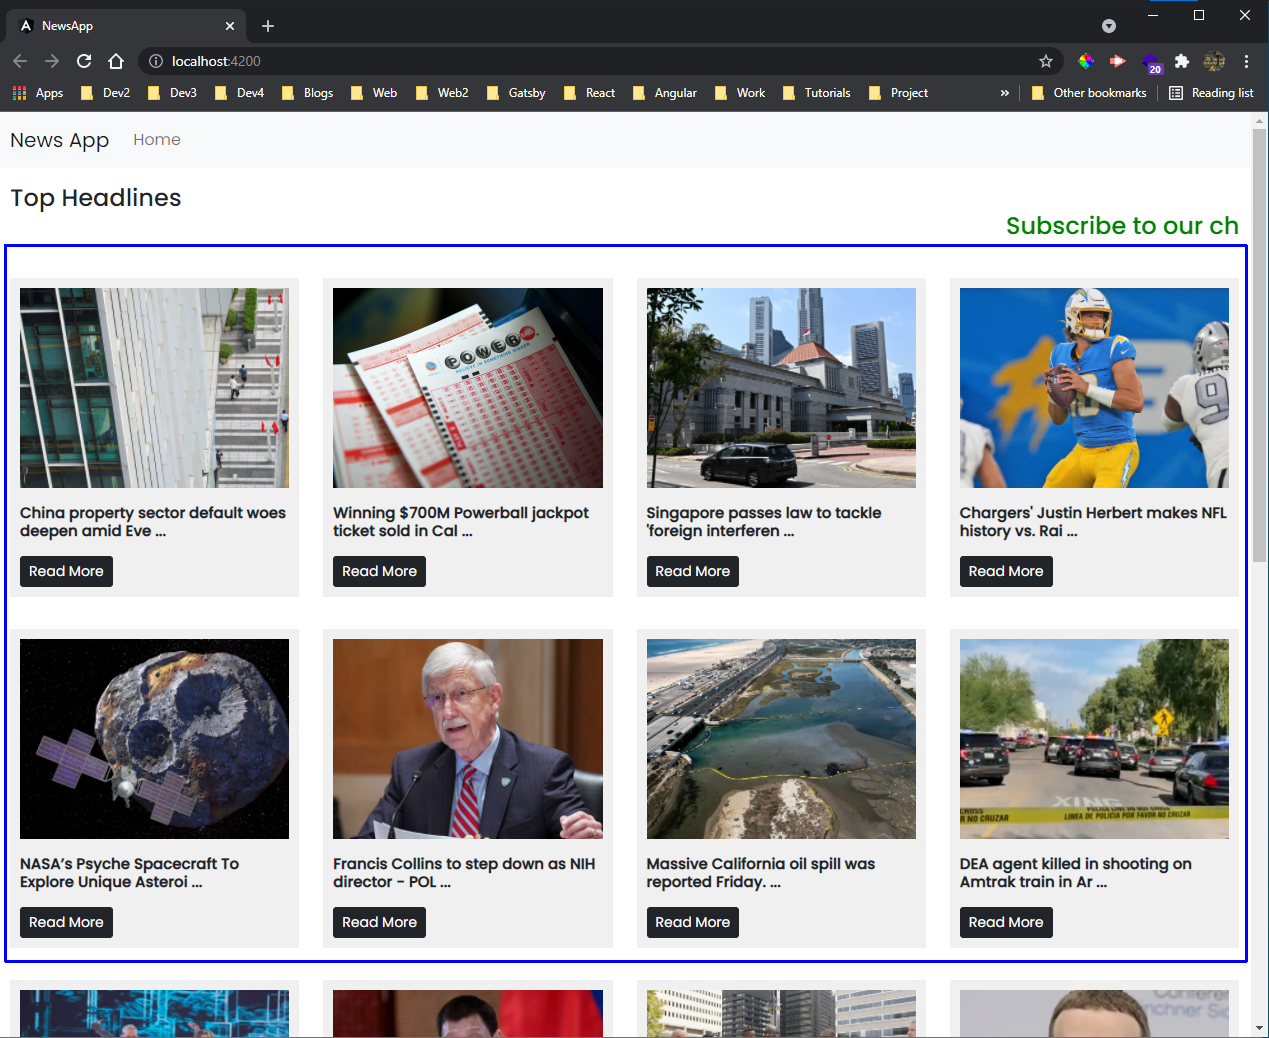Viewport: 1269px width, 1038px height.
Task: Click the China property building image
Action: 154,388
